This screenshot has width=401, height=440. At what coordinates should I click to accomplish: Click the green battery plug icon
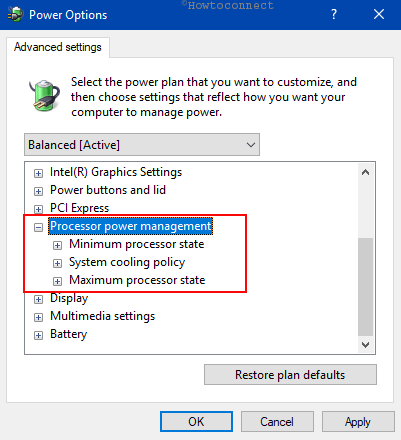pos(44,95)
